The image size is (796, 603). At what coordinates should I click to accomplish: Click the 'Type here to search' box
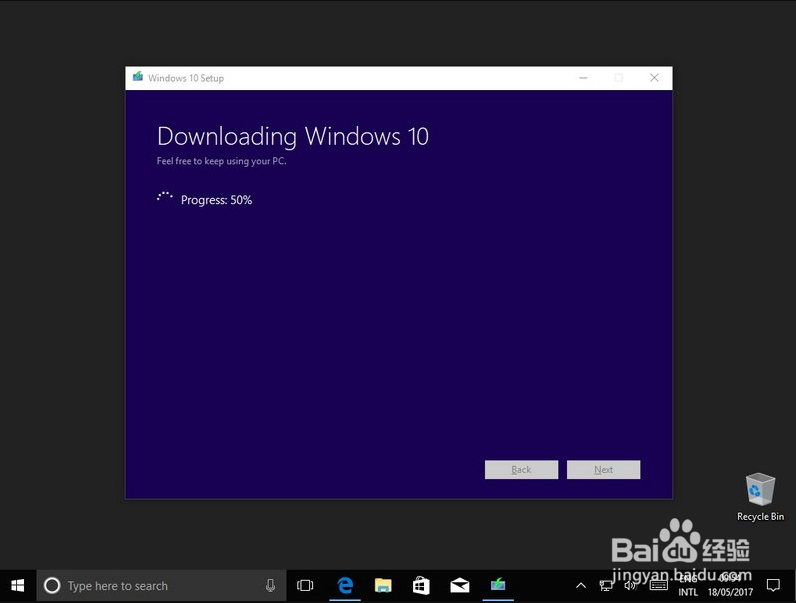coord(161,586)
